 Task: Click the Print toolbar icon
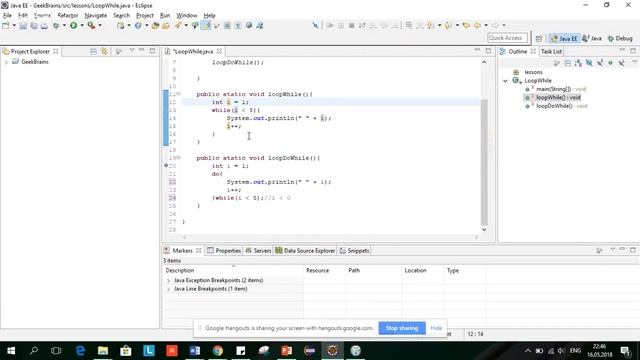pos(44,25)
